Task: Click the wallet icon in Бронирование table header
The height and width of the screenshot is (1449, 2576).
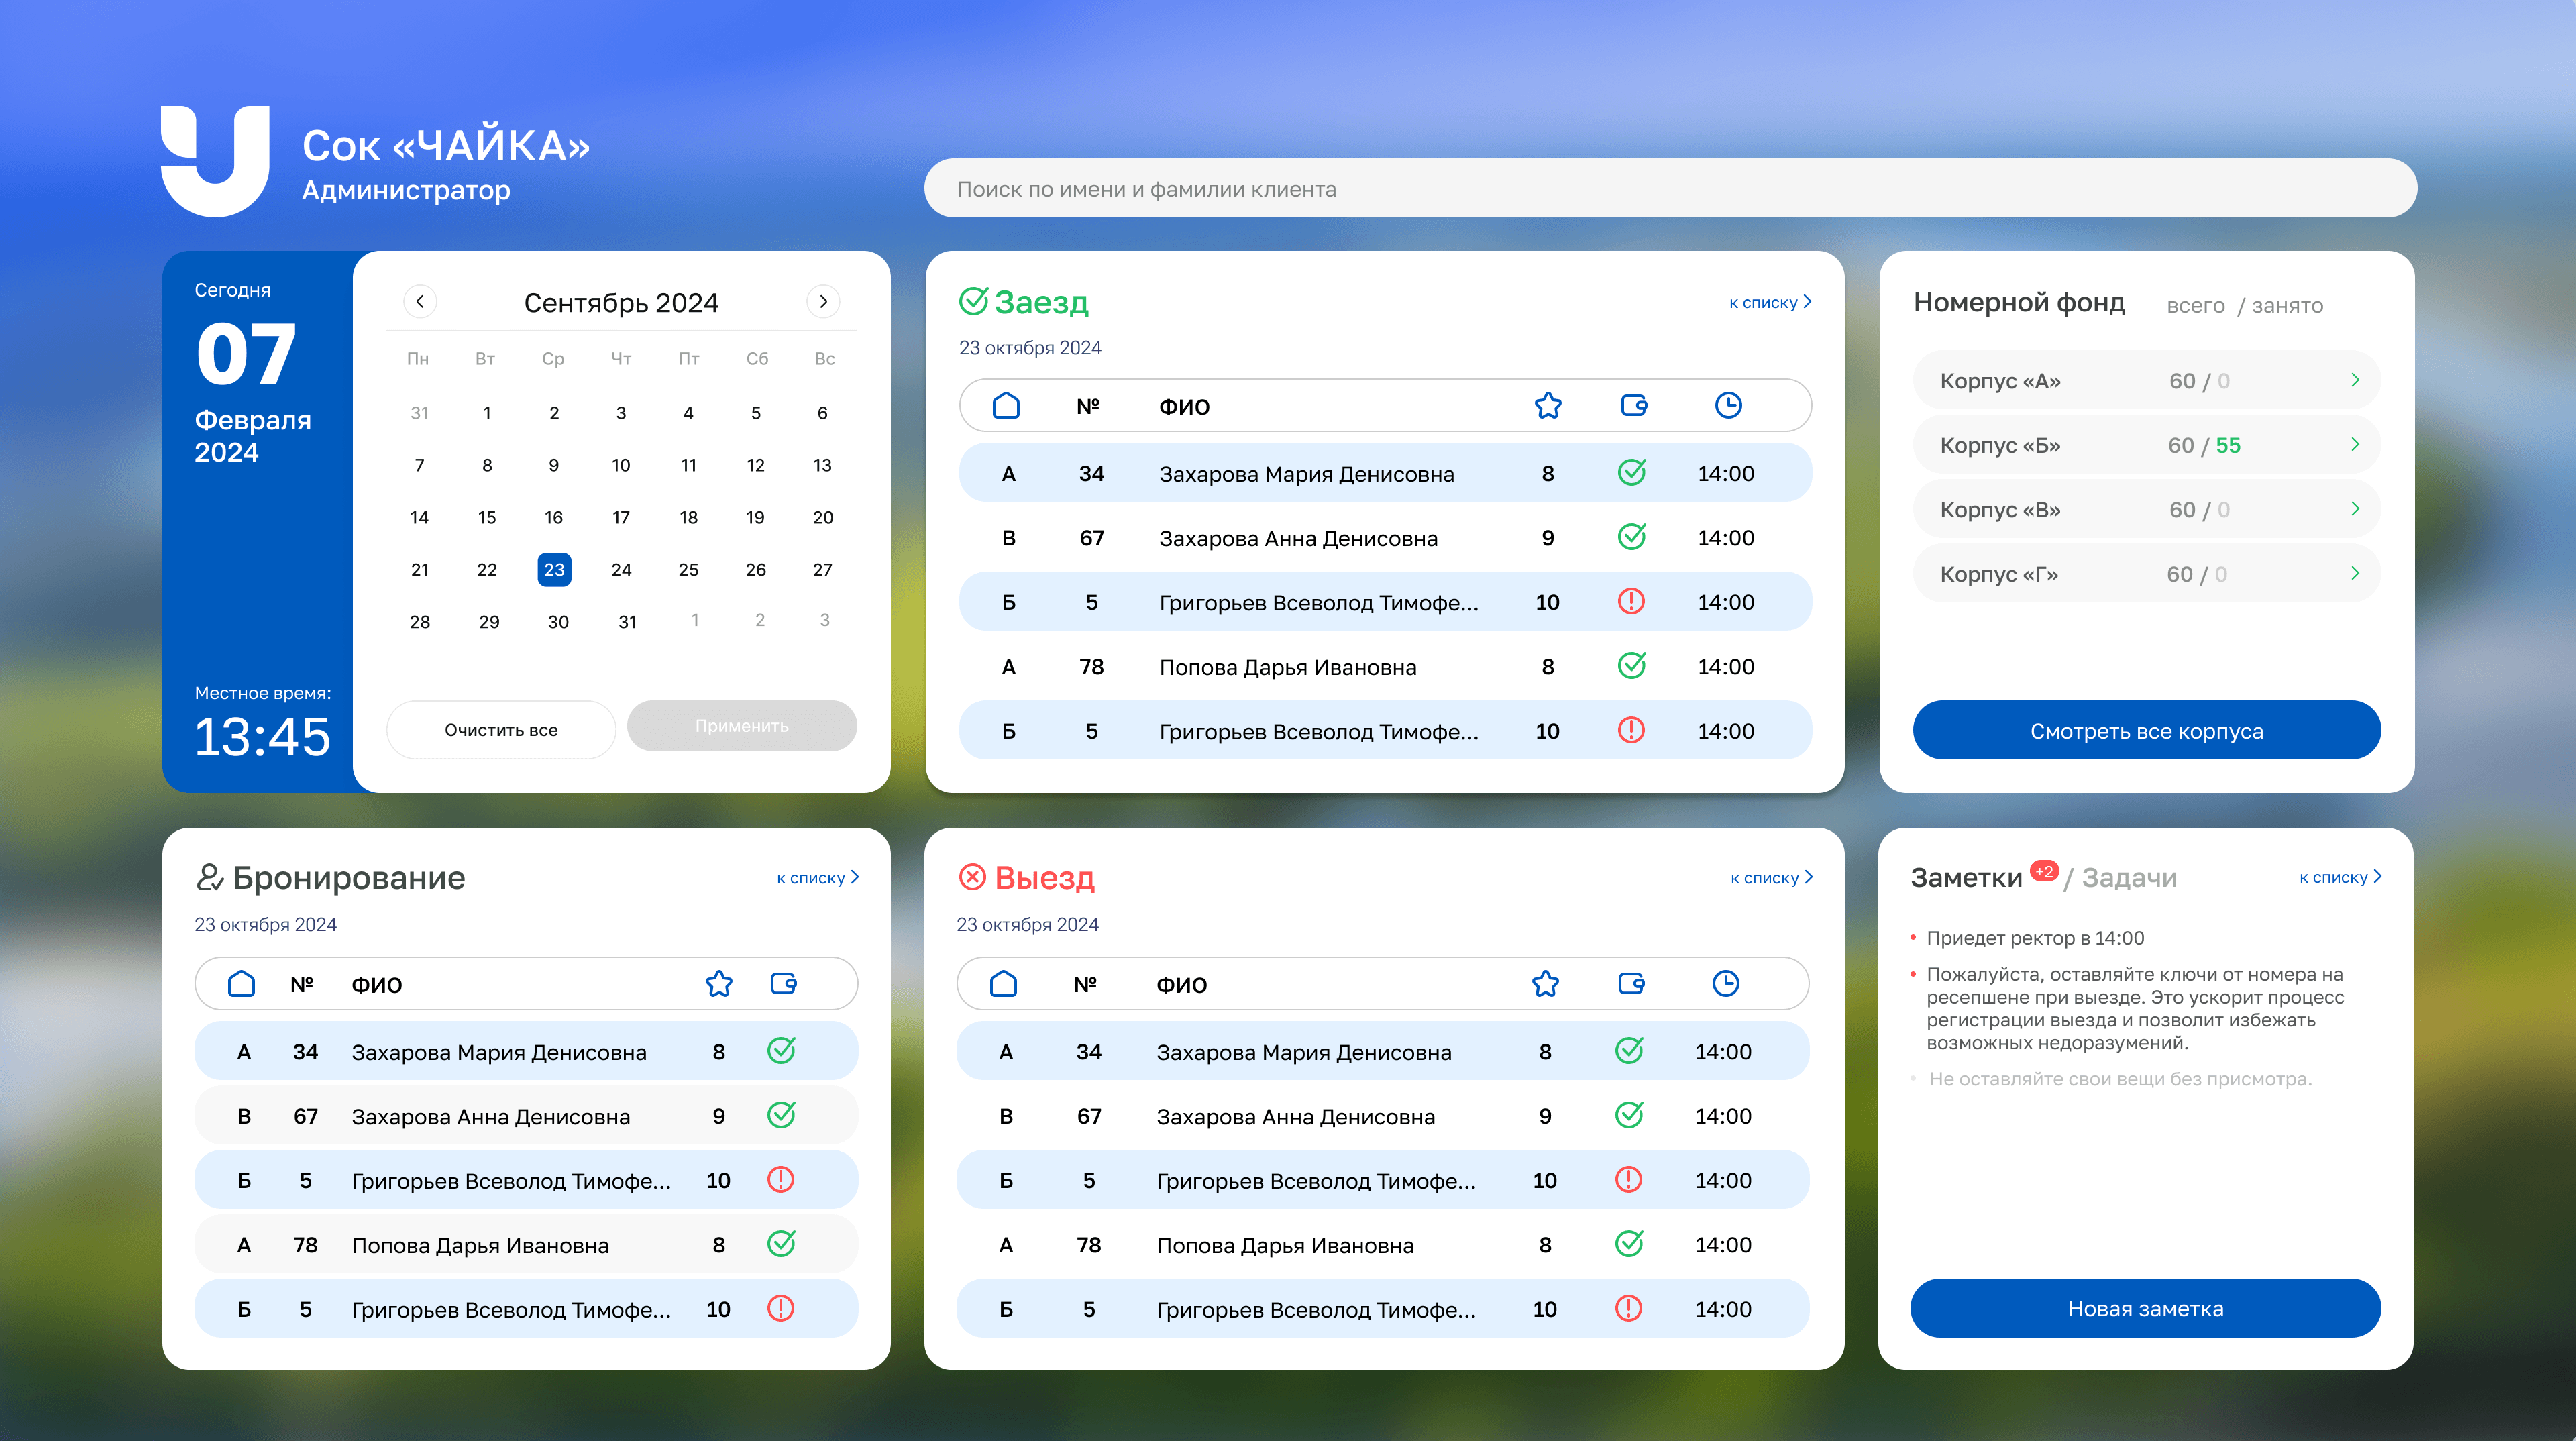Action: click(783, 983)
